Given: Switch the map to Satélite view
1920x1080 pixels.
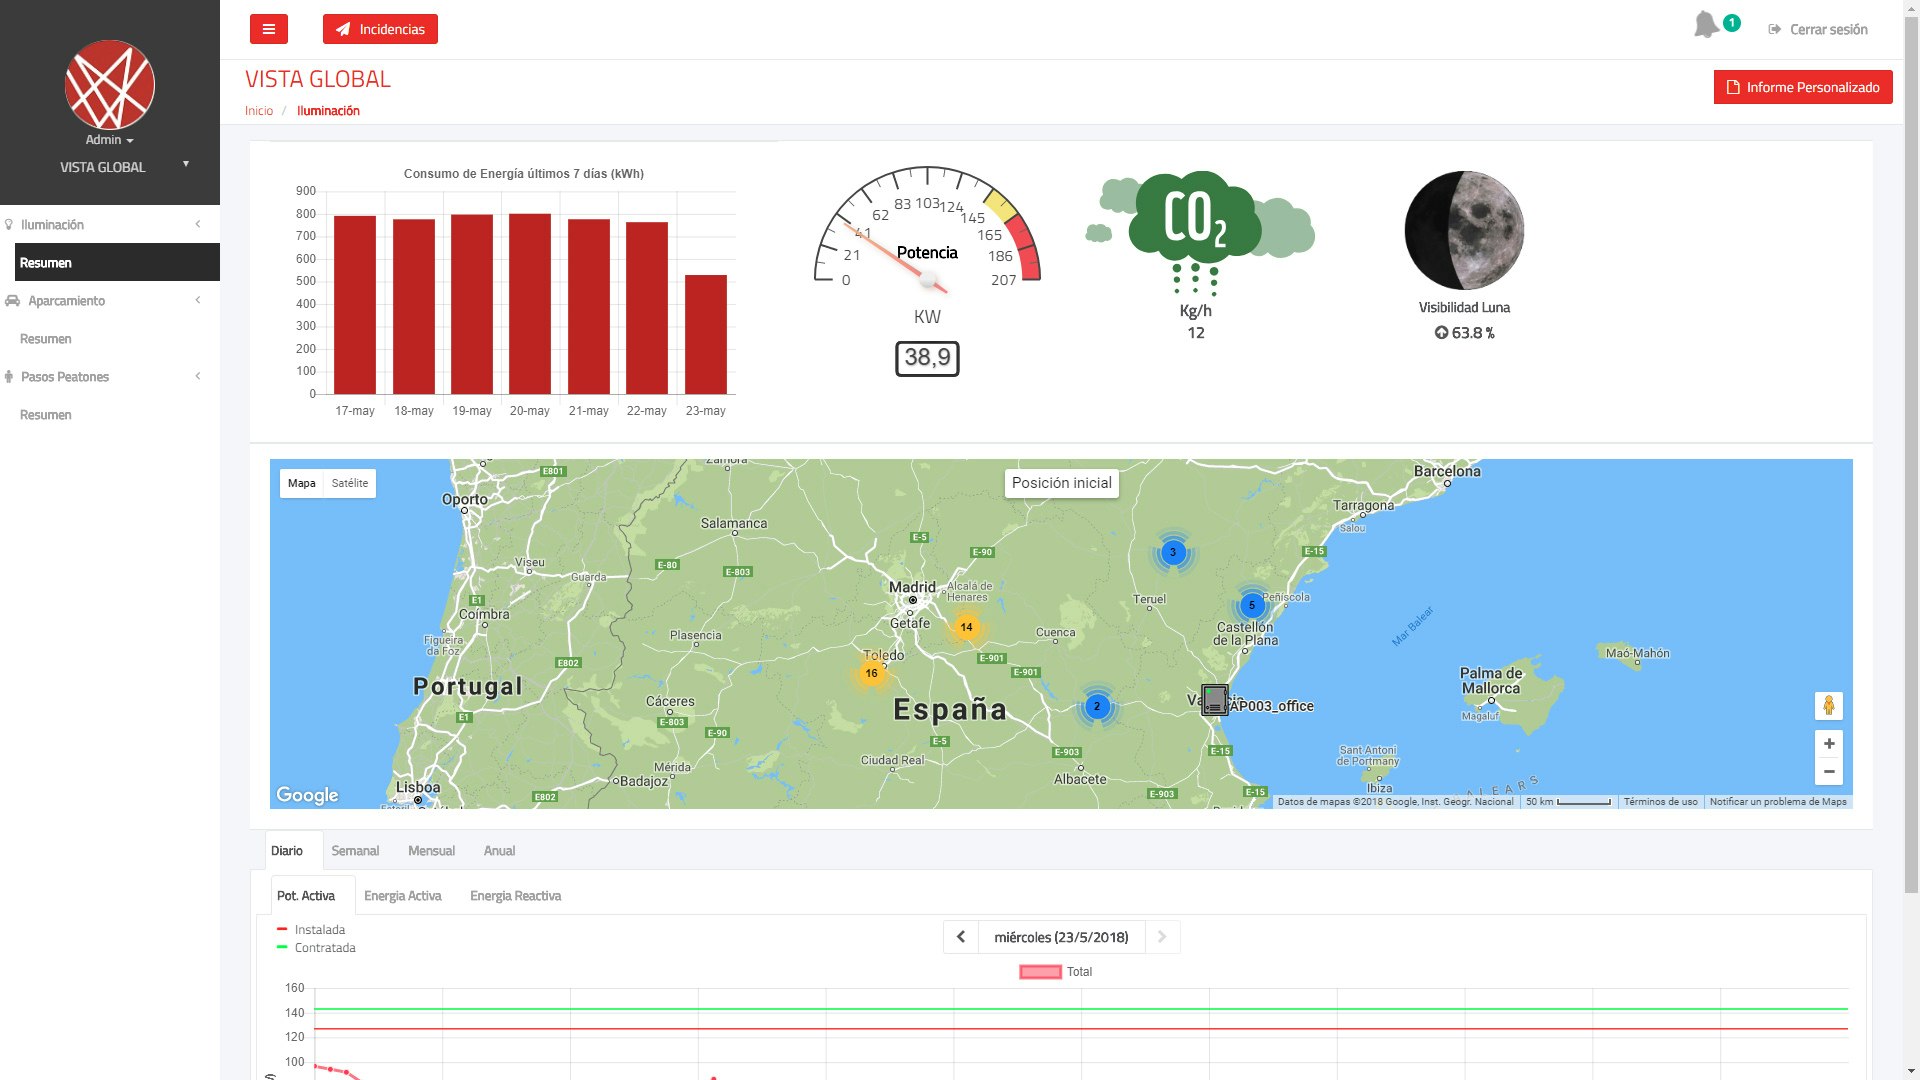Looking at the screenshot, I should coord(350,483).
